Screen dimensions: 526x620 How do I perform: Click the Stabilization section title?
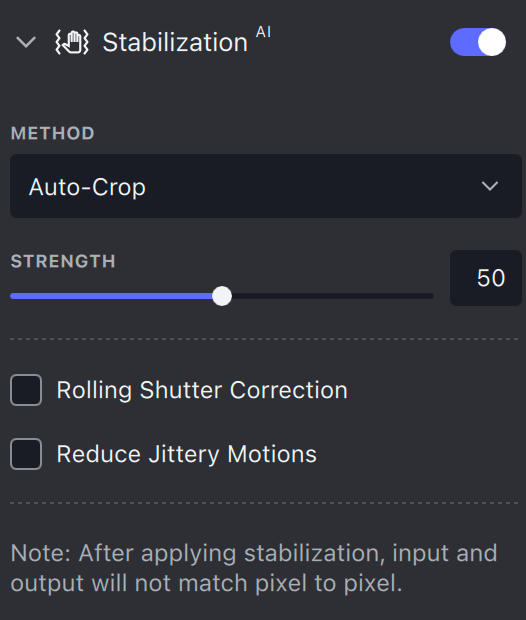[x=175, y=42]
